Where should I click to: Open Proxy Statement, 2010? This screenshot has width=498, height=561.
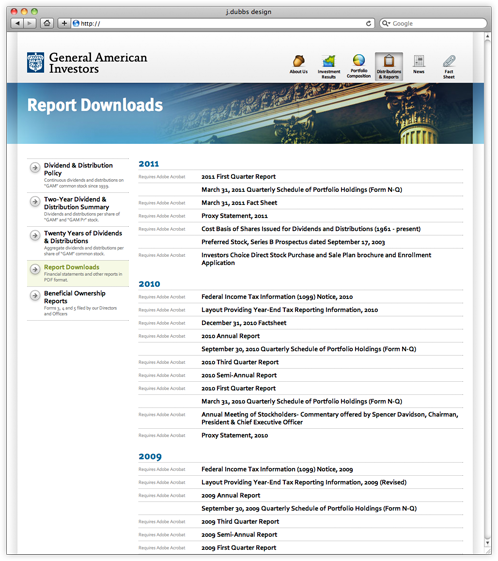pyautogui.click(x=235, y=435)
